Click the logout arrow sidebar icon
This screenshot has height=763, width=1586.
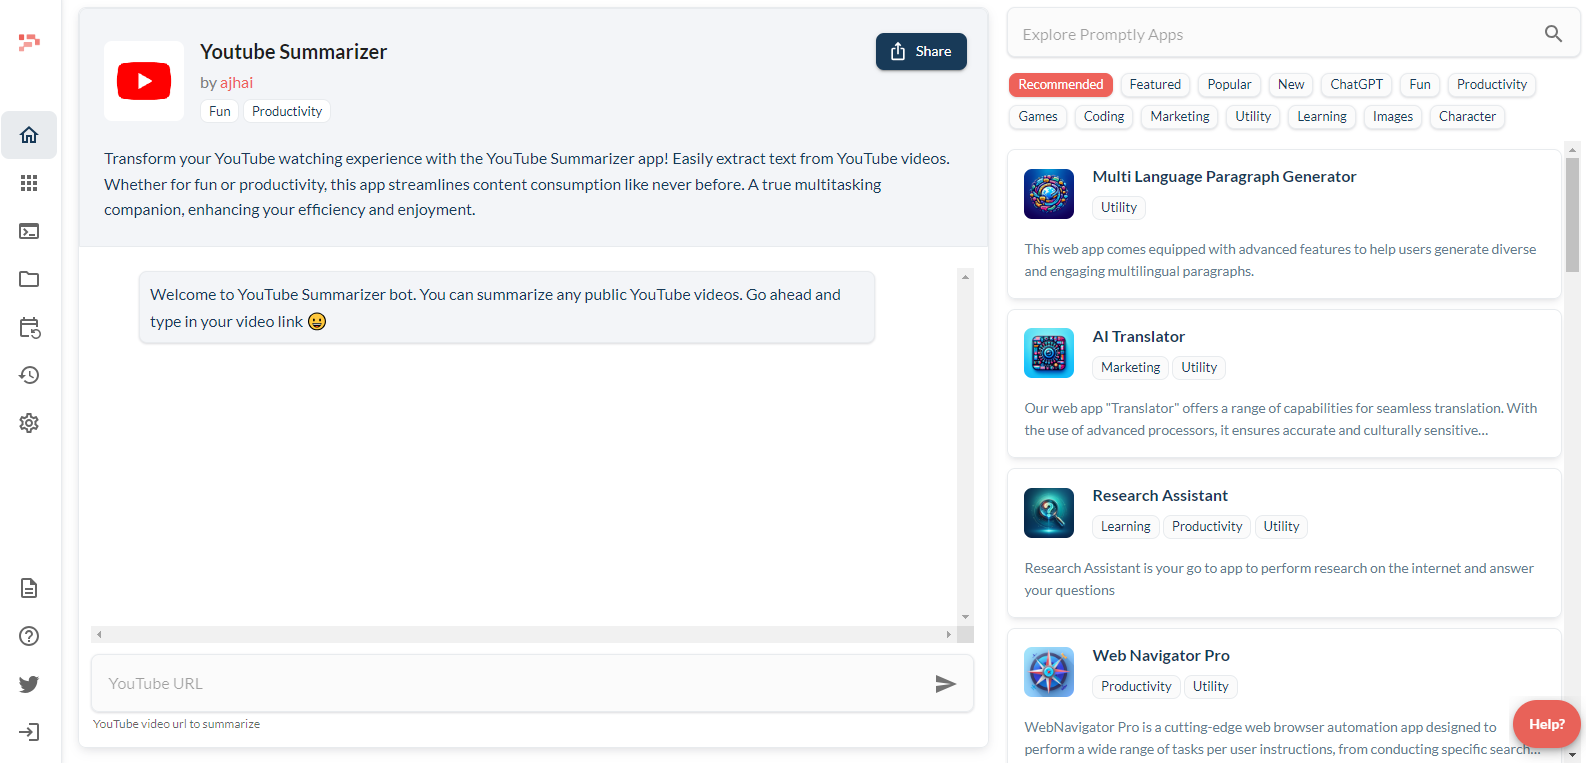pyautogui.click(x=29, y=732)
